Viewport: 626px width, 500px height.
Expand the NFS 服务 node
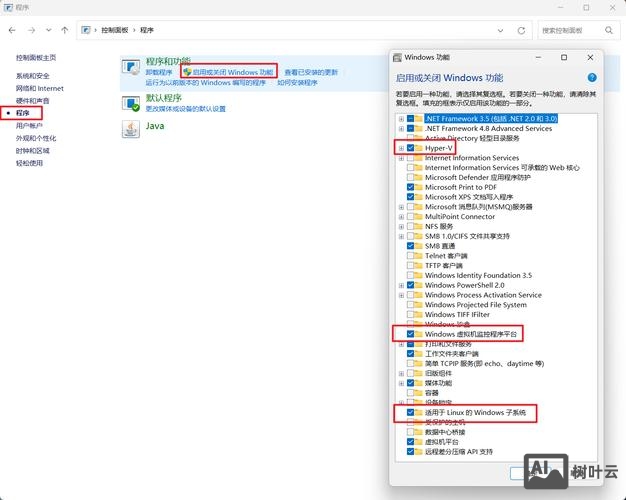[401, 226]
